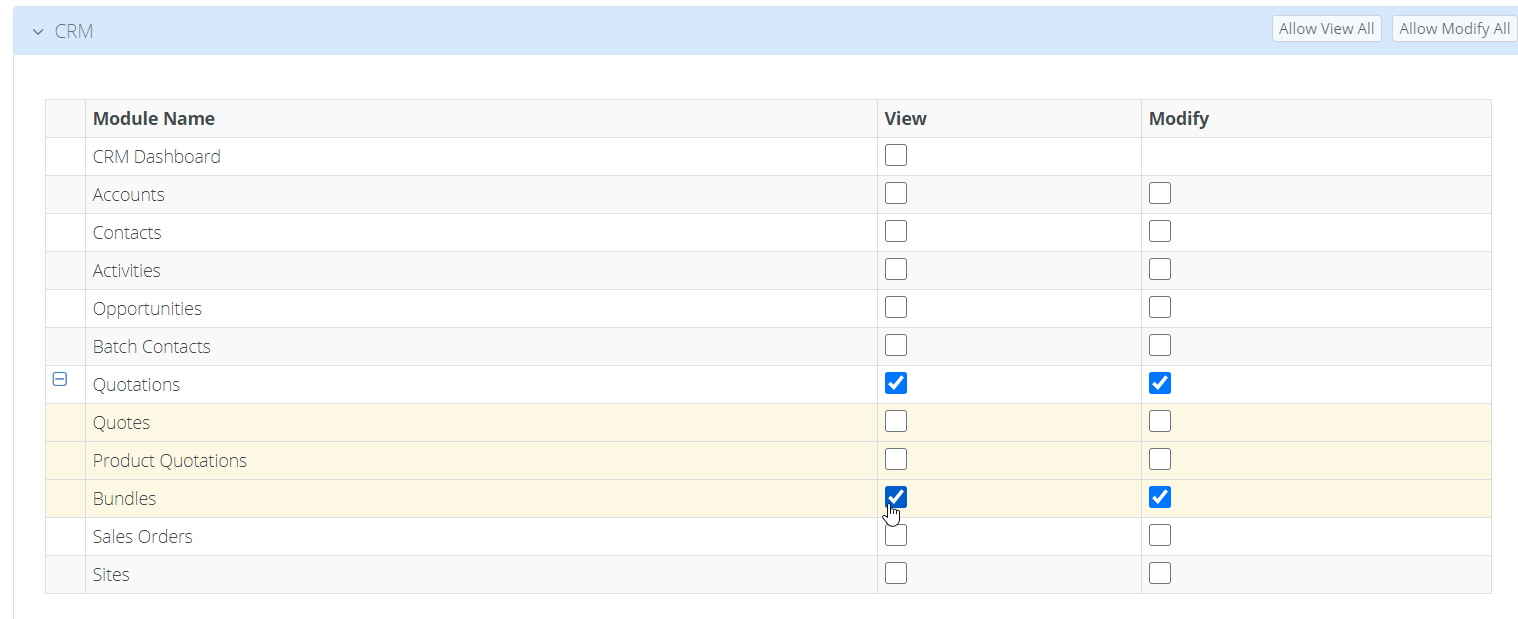Check the Sites View checkbox

click(x=896, y=574)
